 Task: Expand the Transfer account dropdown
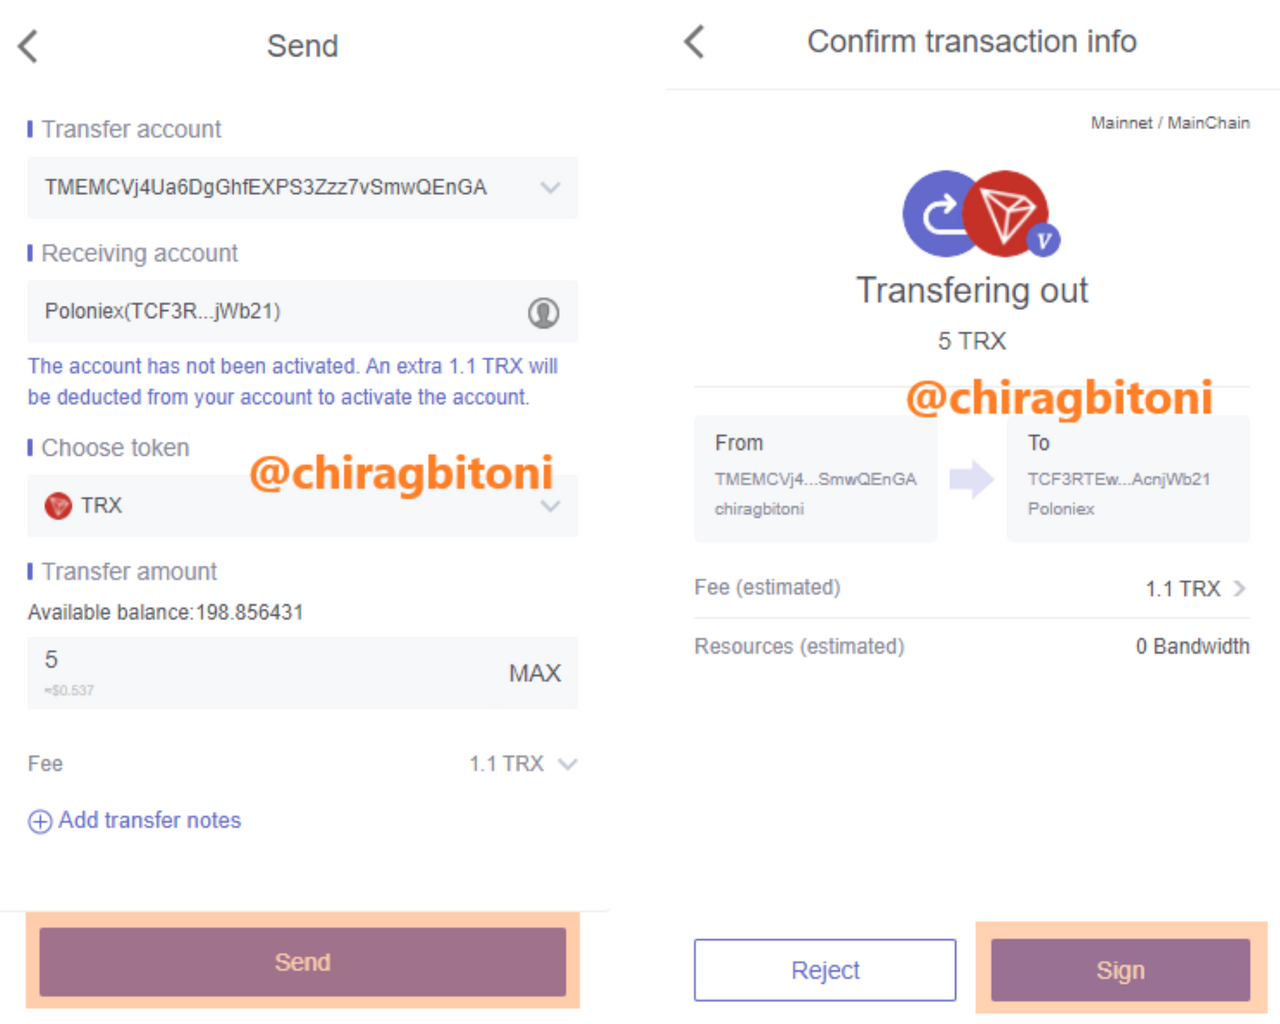[550, 188]
